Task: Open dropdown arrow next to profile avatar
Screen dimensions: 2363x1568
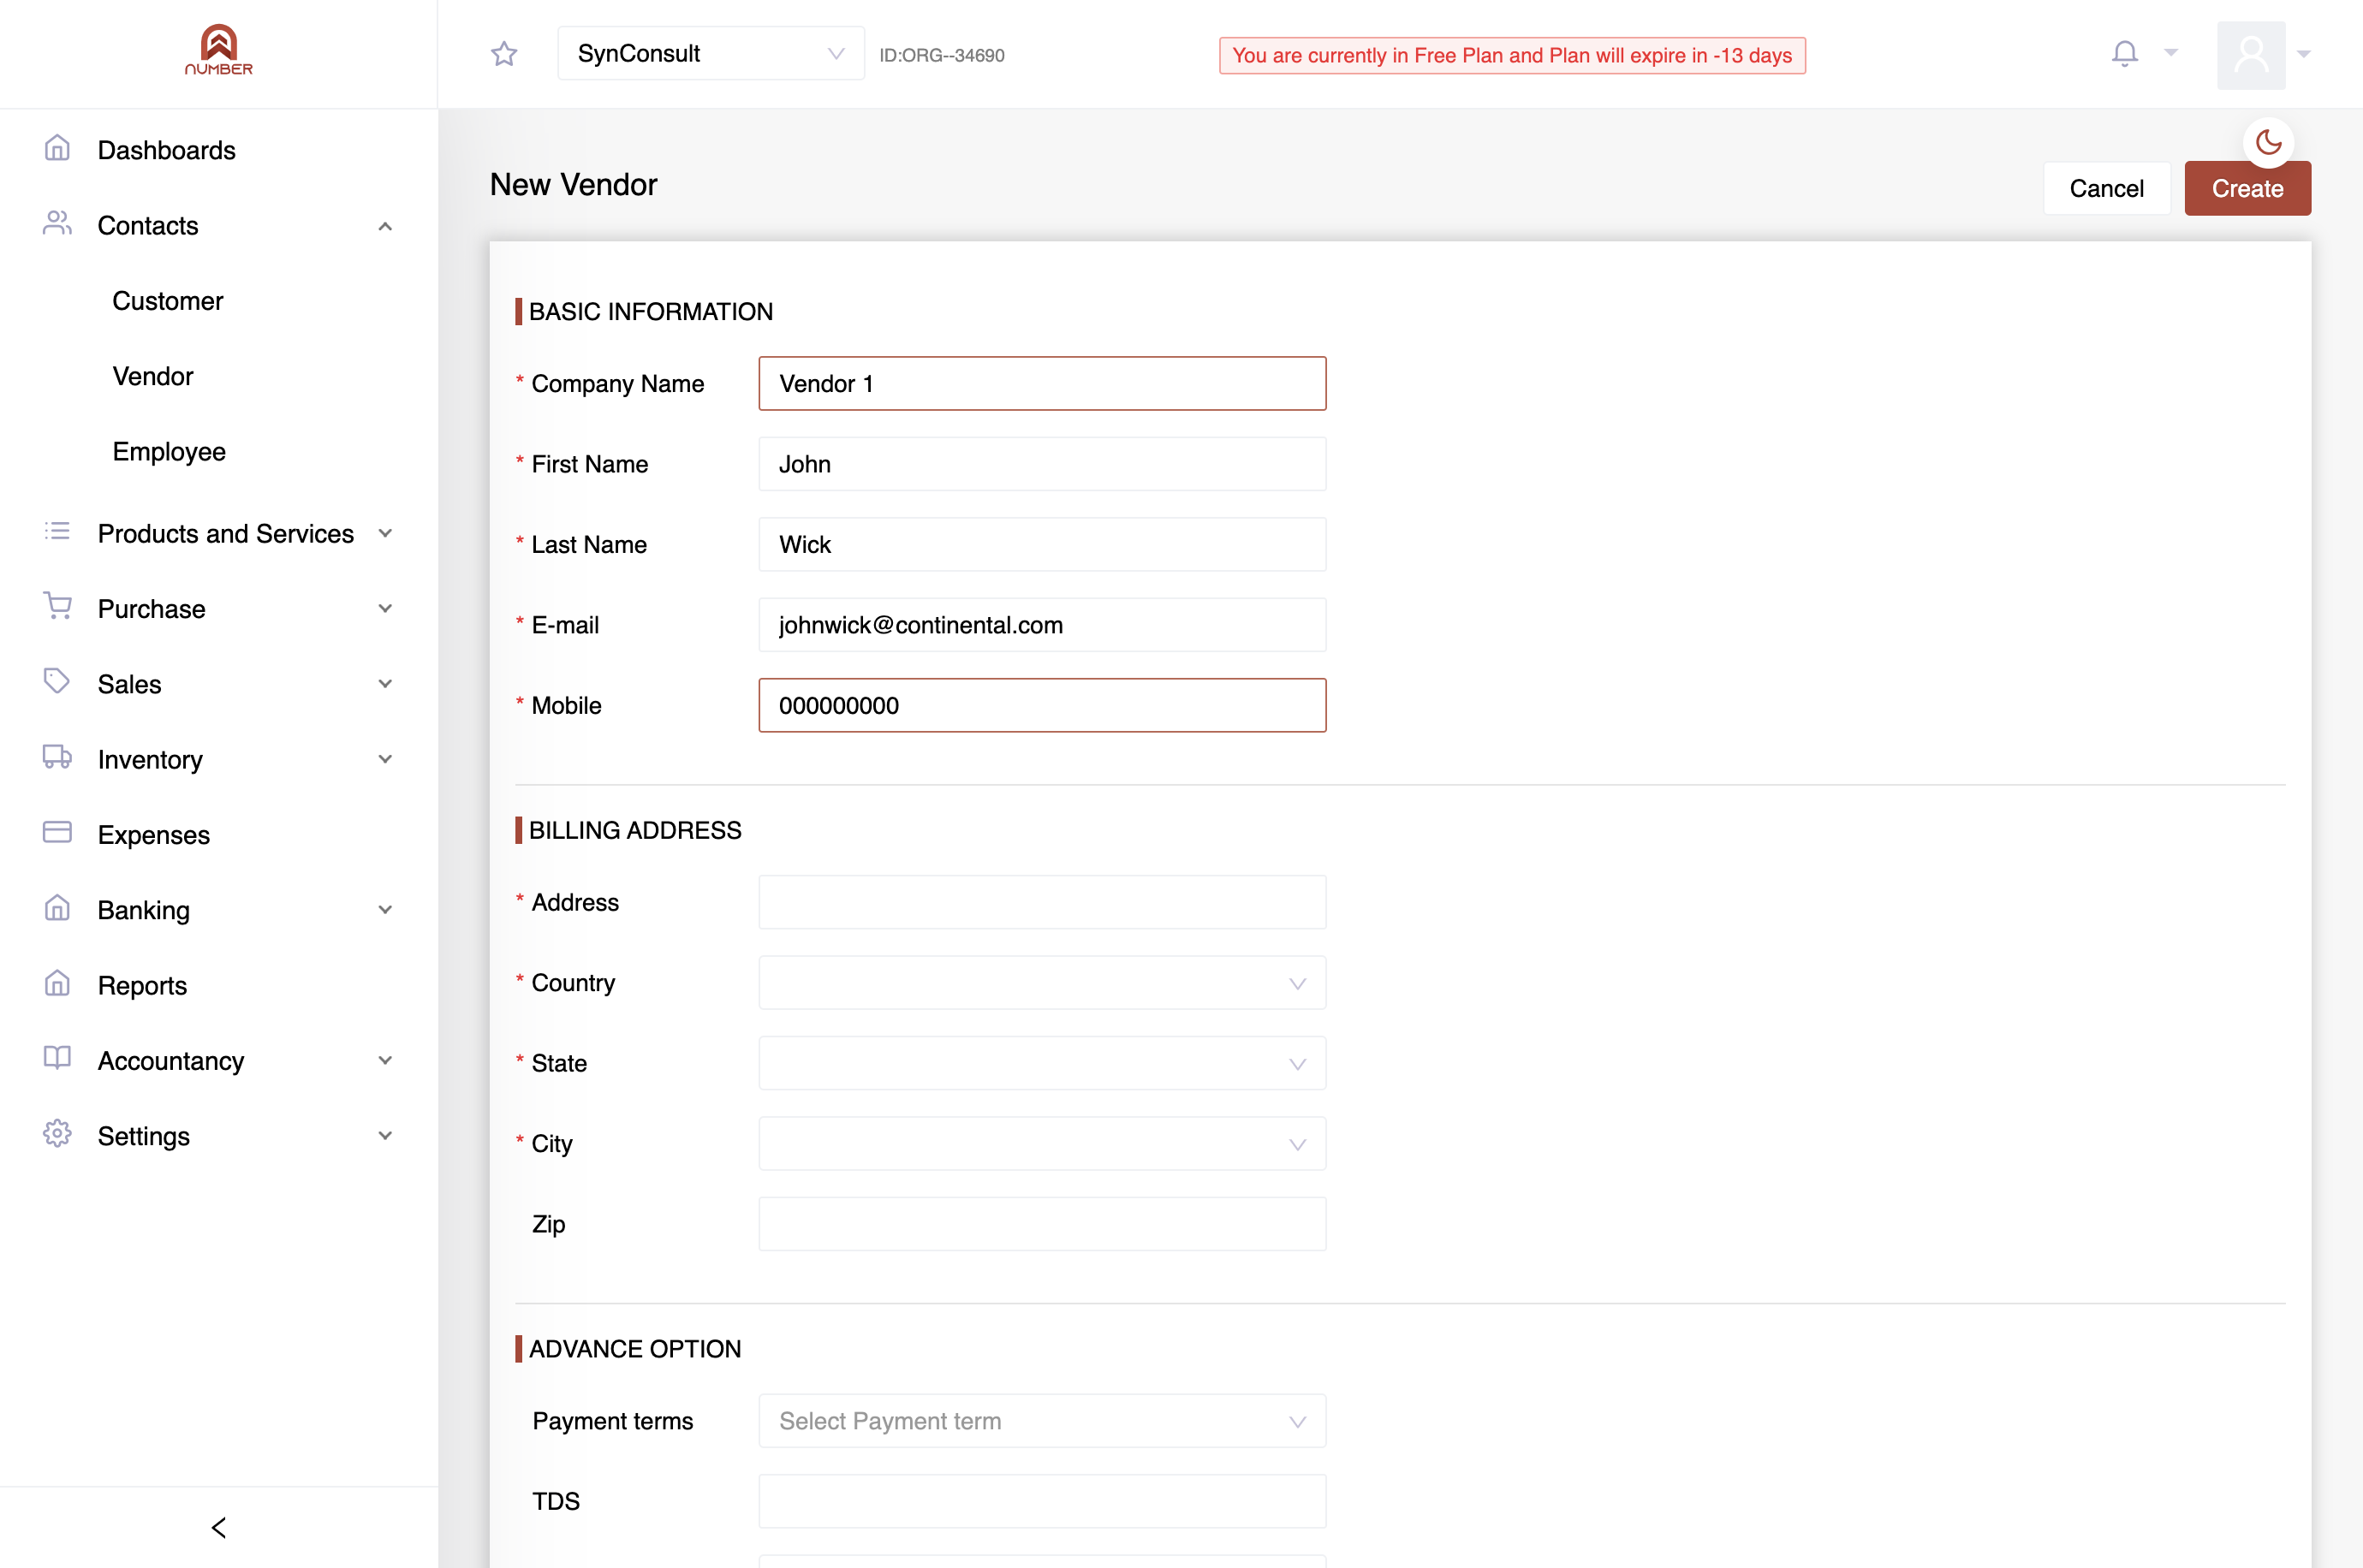Action: pos(2304,55)
